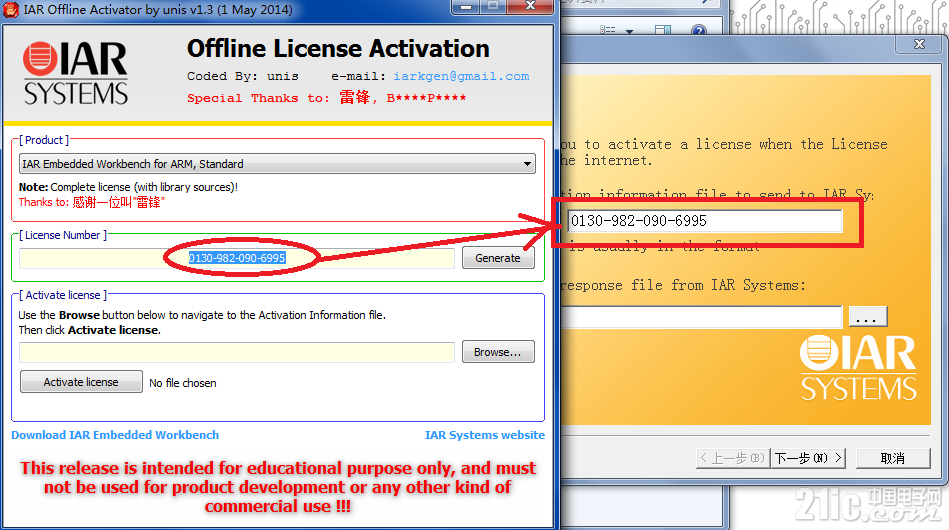Click the Activate license button
Screen dimensions: 949x530
81,382
